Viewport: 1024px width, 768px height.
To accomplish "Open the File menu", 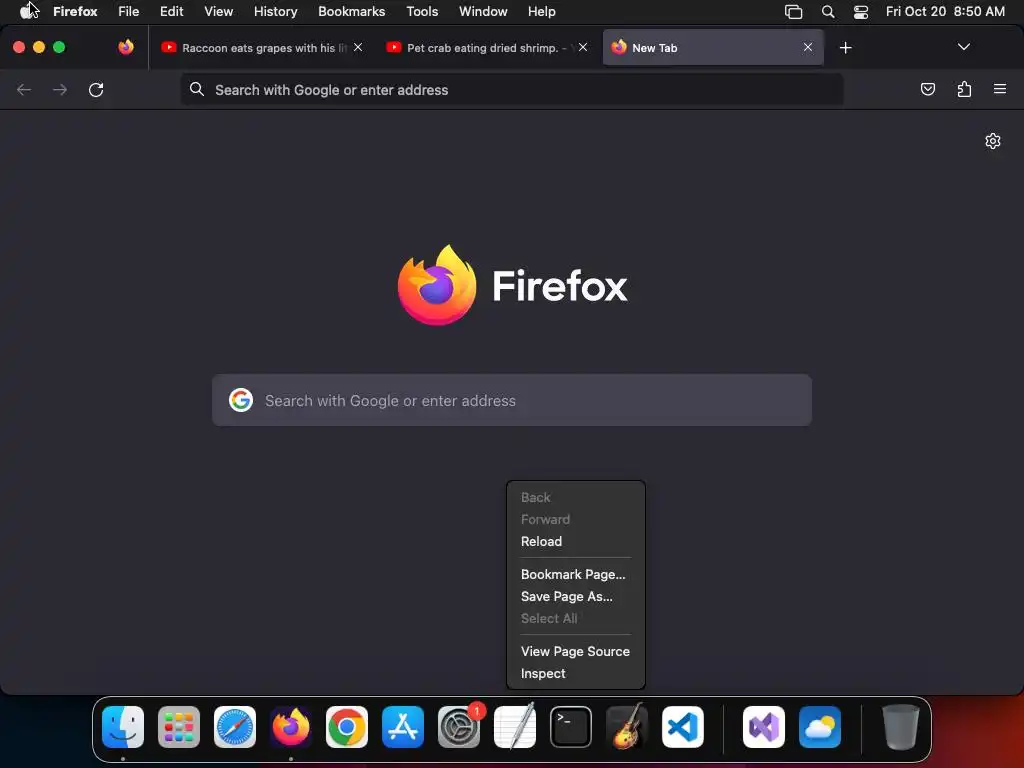I will pyautogui.click(x=129, y=11).
